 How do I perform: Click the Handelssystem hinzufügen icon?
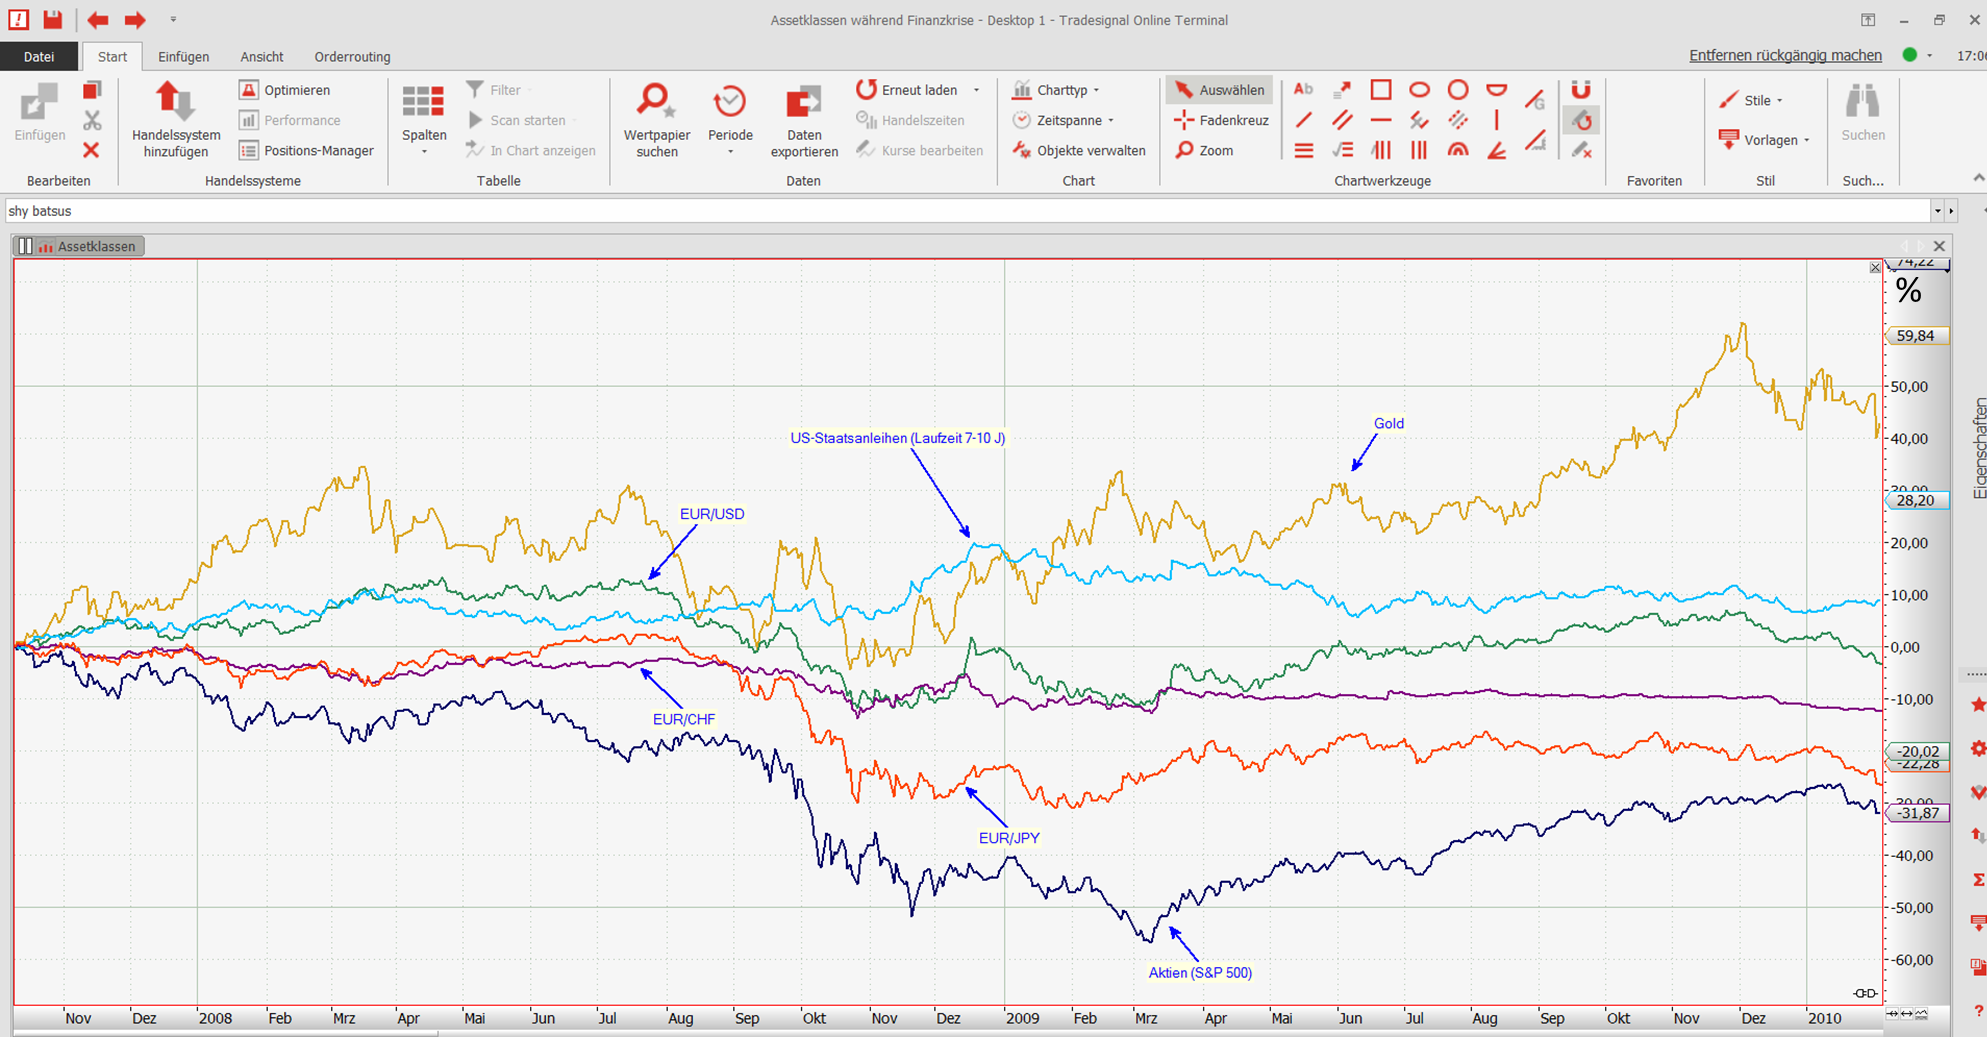pos(176,103)
